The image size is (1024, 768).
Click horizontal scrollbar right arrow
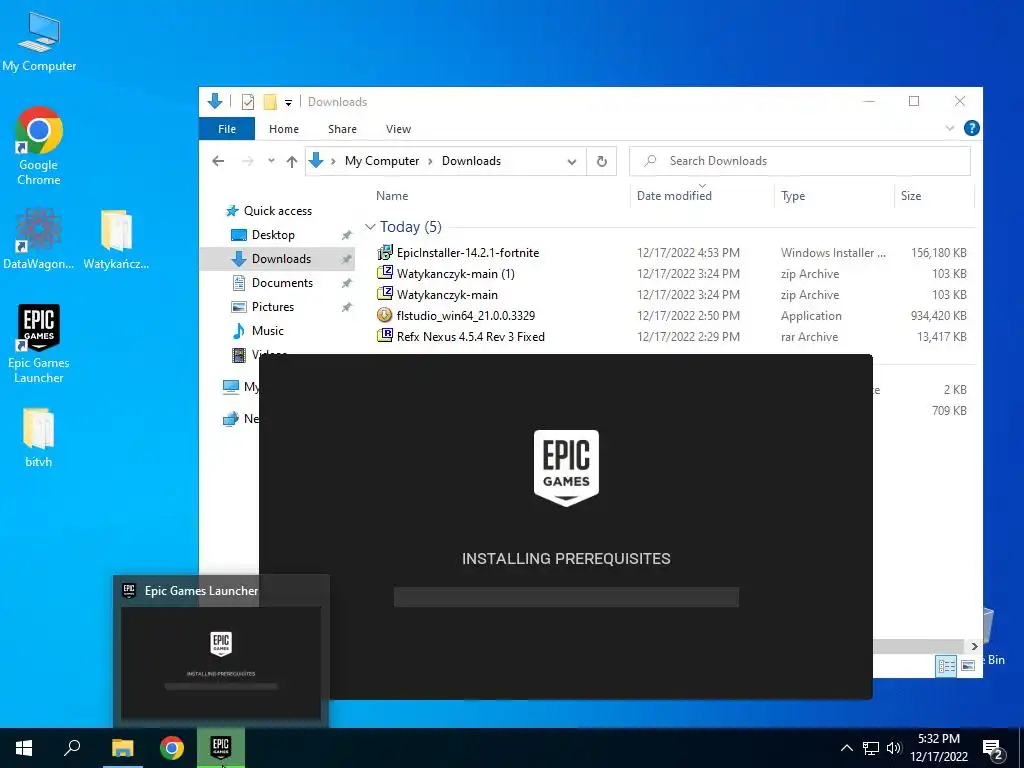tap(974, 646)
